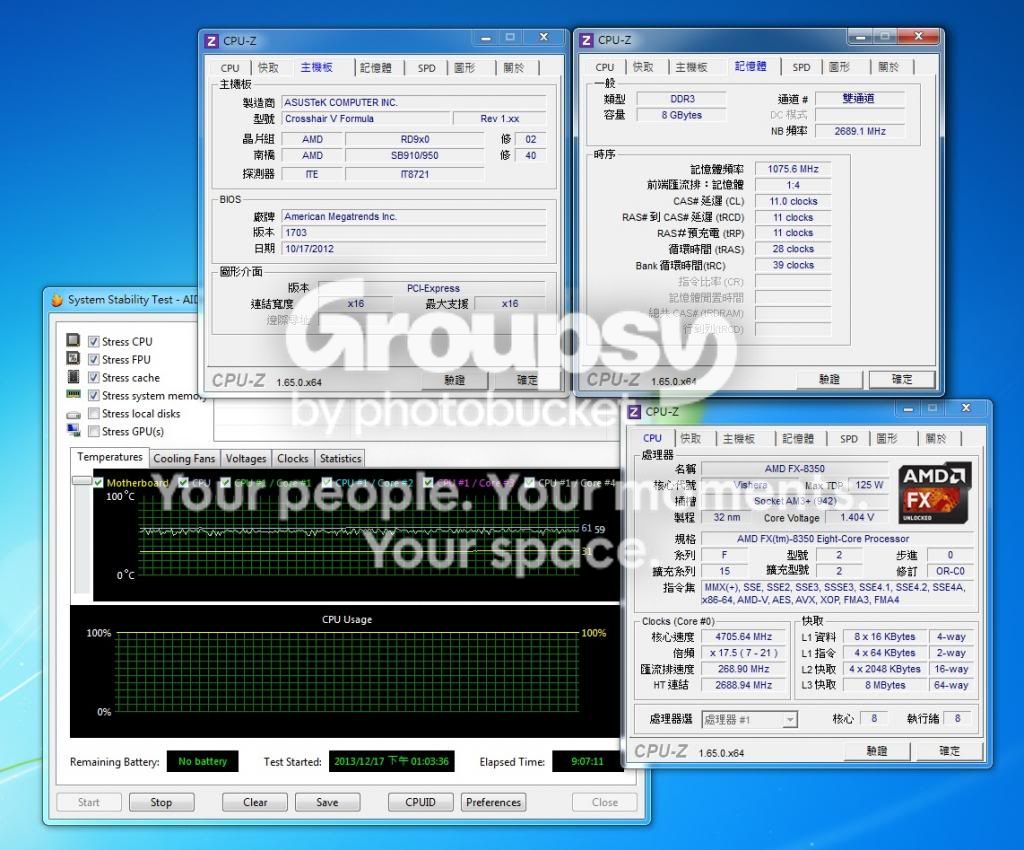Click the monitor icon beside Stress GPU(s)
The image size is (1024, 850).
coord(73,430)
